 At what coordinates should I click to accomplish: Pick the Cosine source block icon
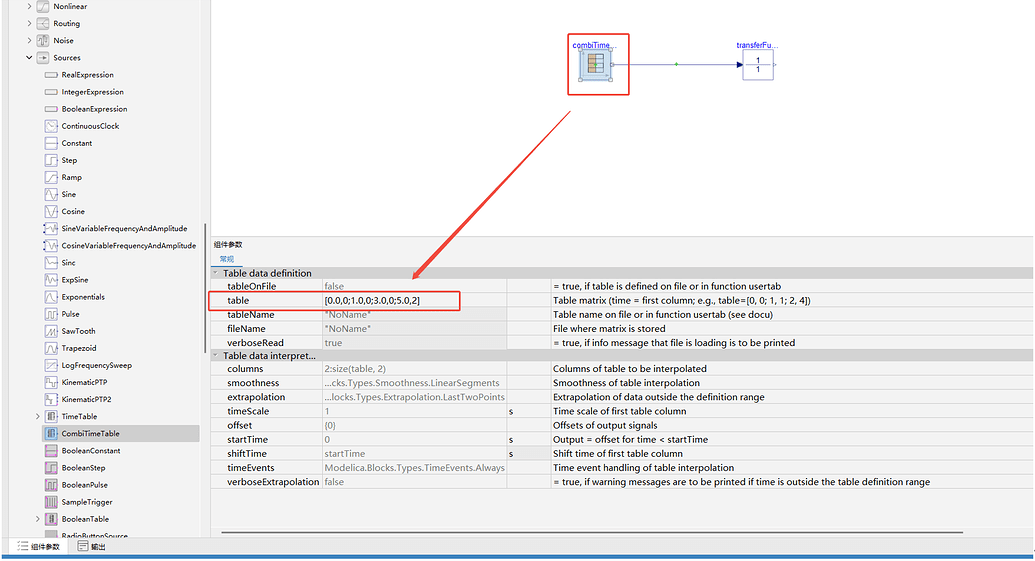click(51, 212)
